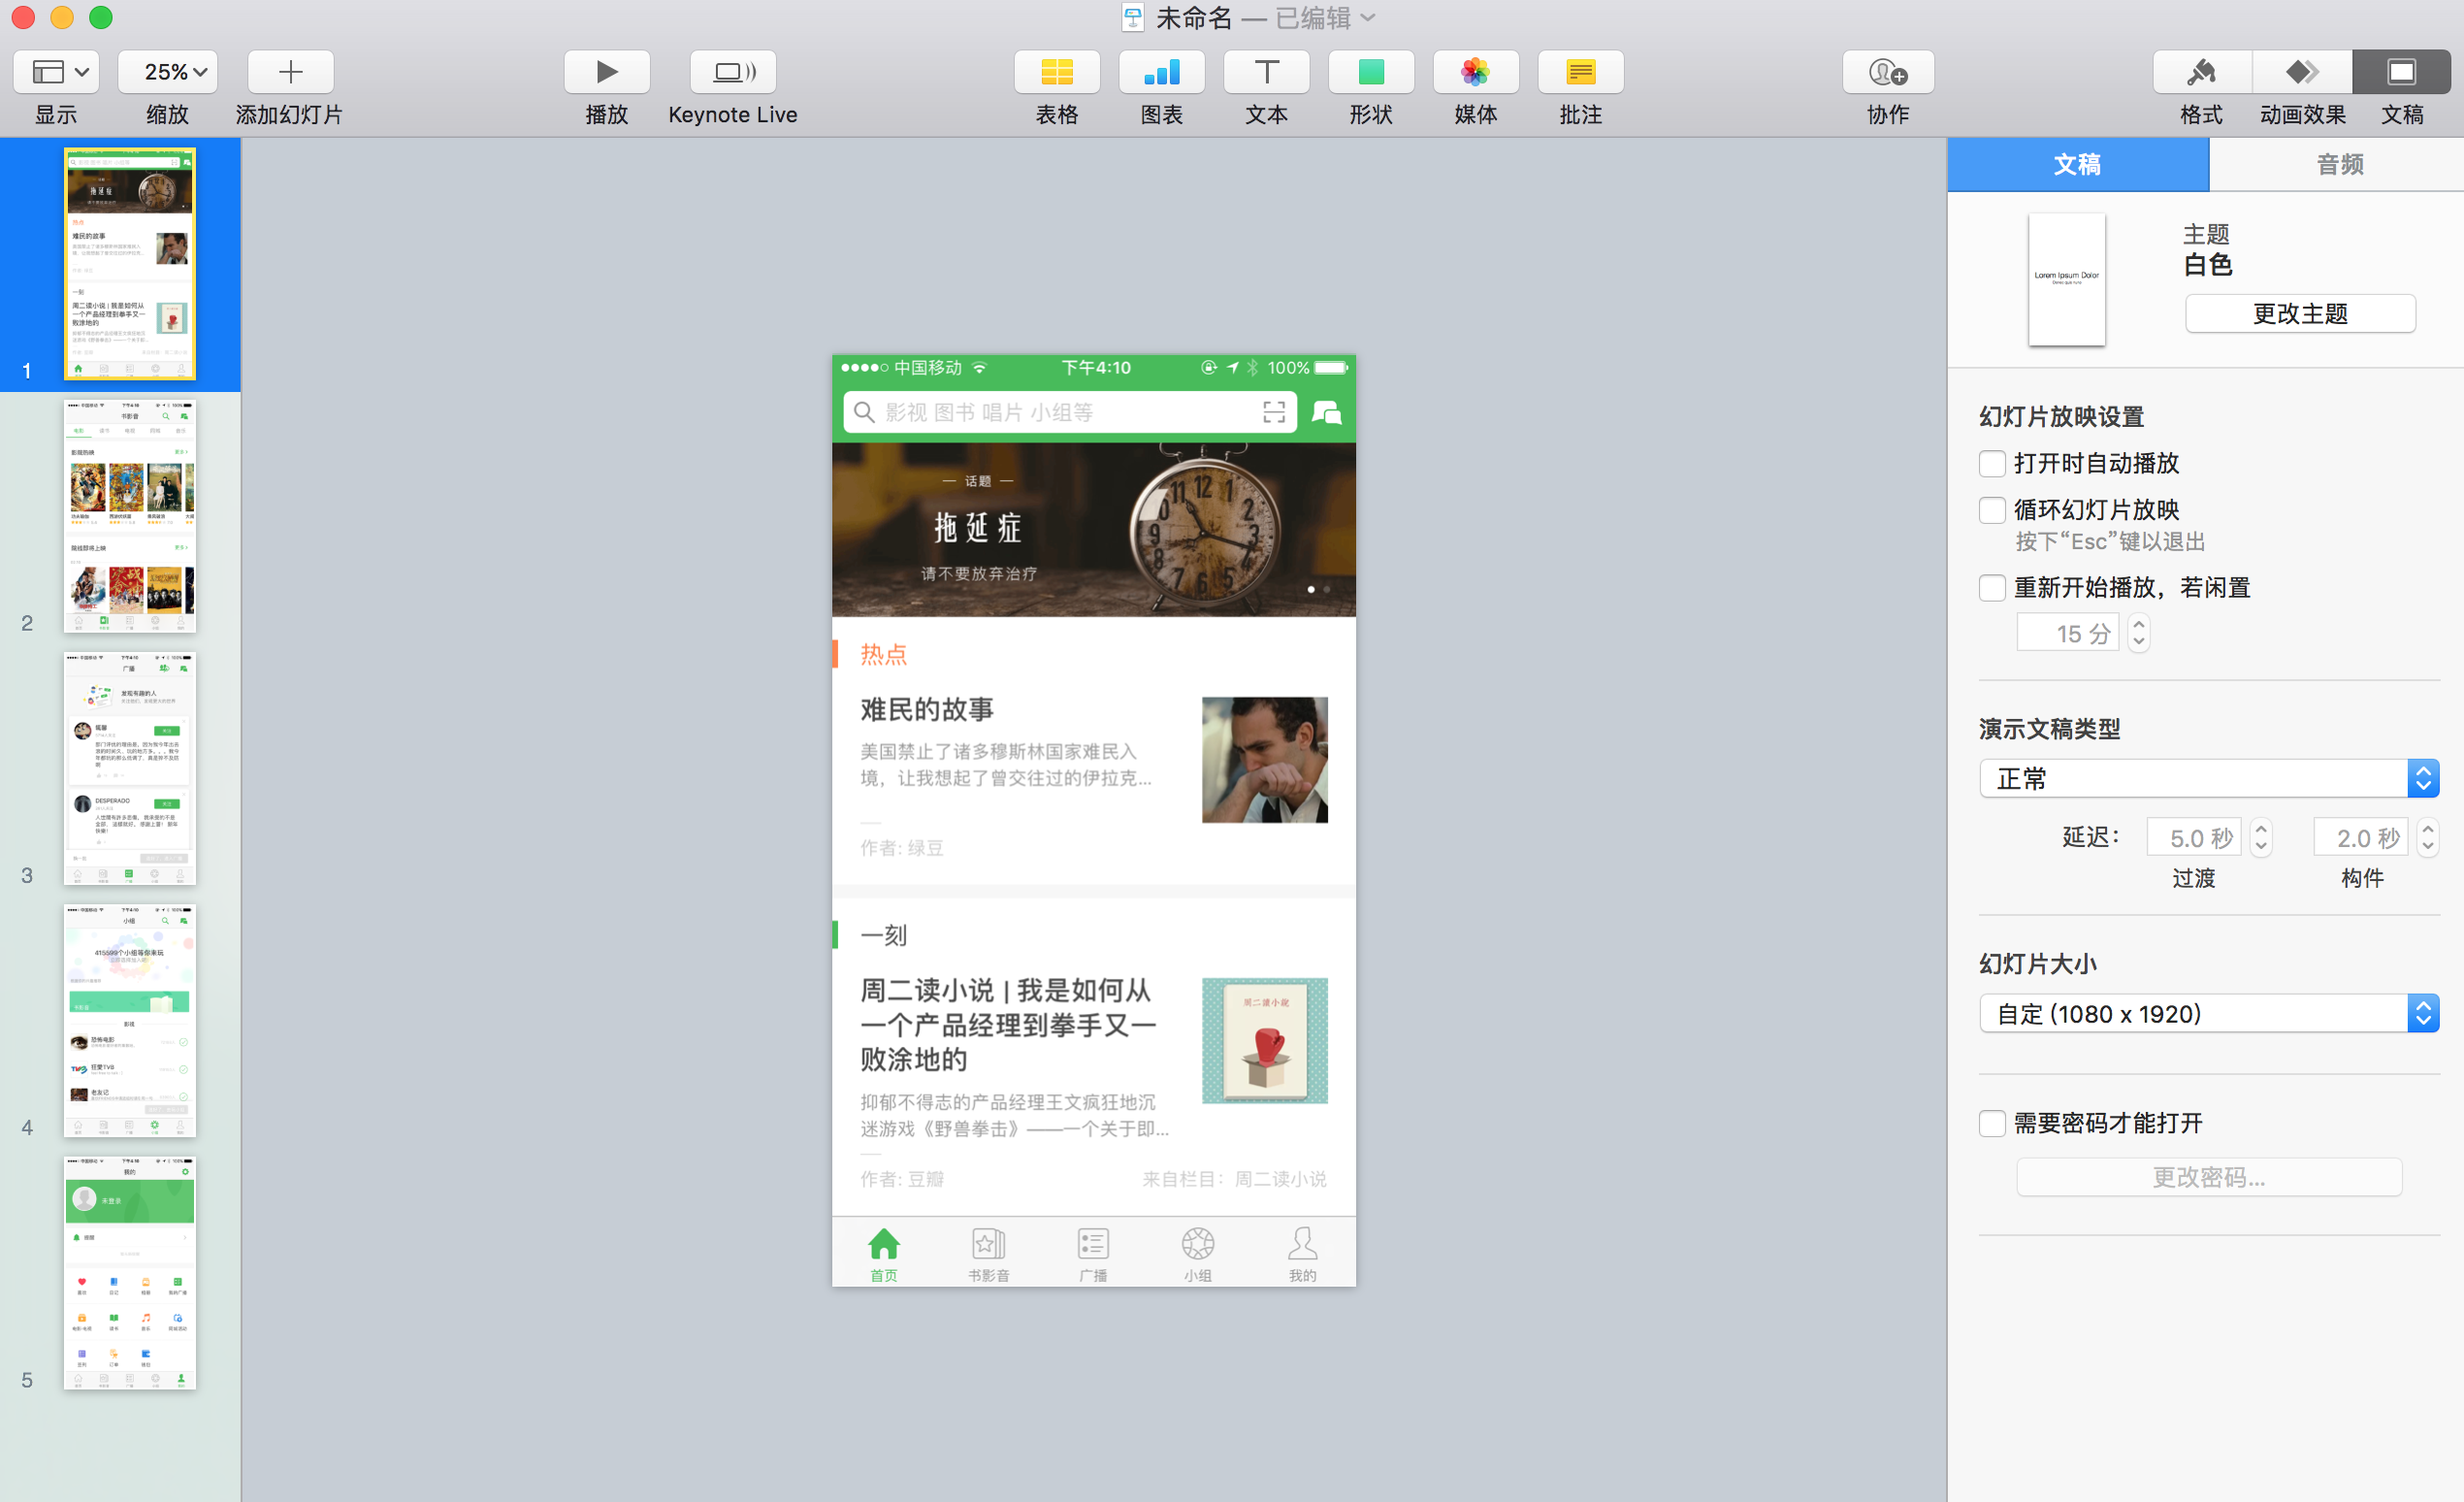Click the 协作 collaborate icon

click(x=1888, y=72)
